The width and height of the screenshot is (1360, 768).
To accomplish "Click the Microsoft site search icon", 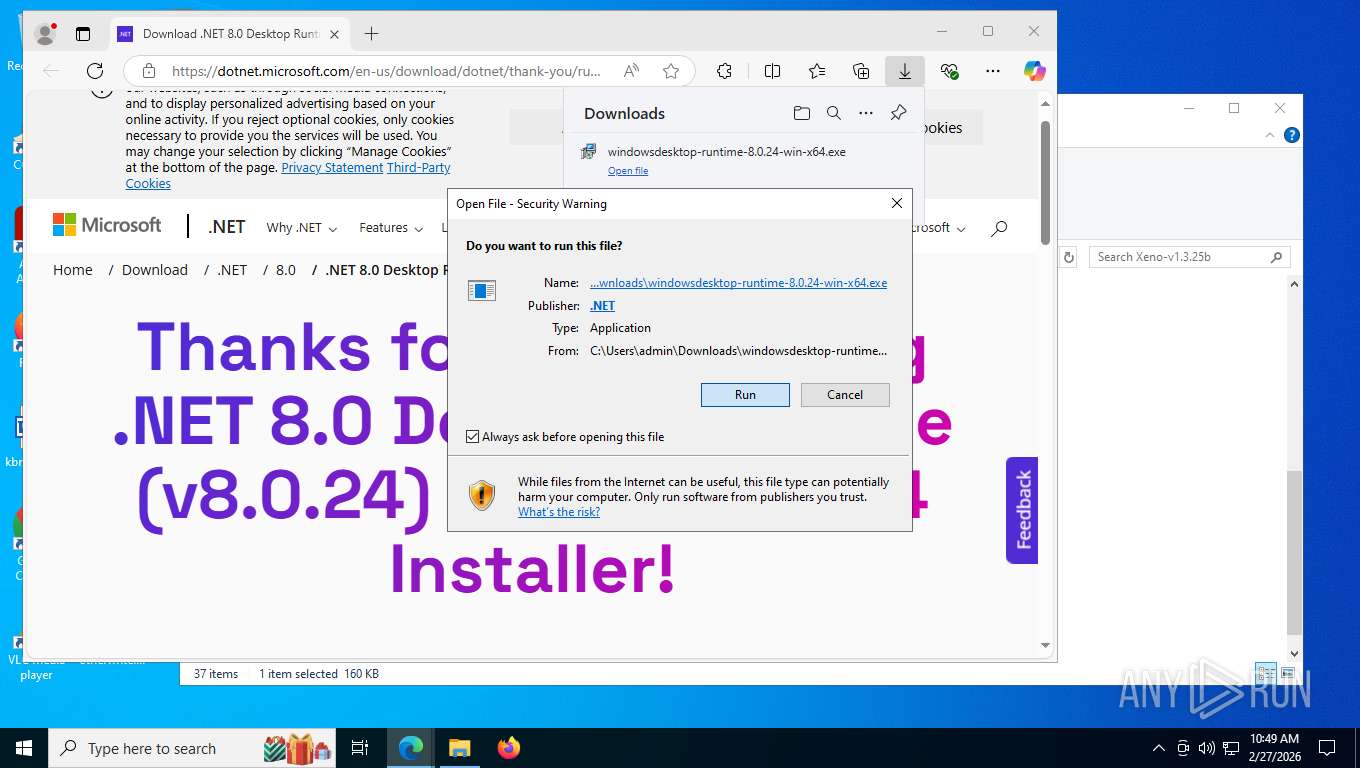I will (999, 228).
